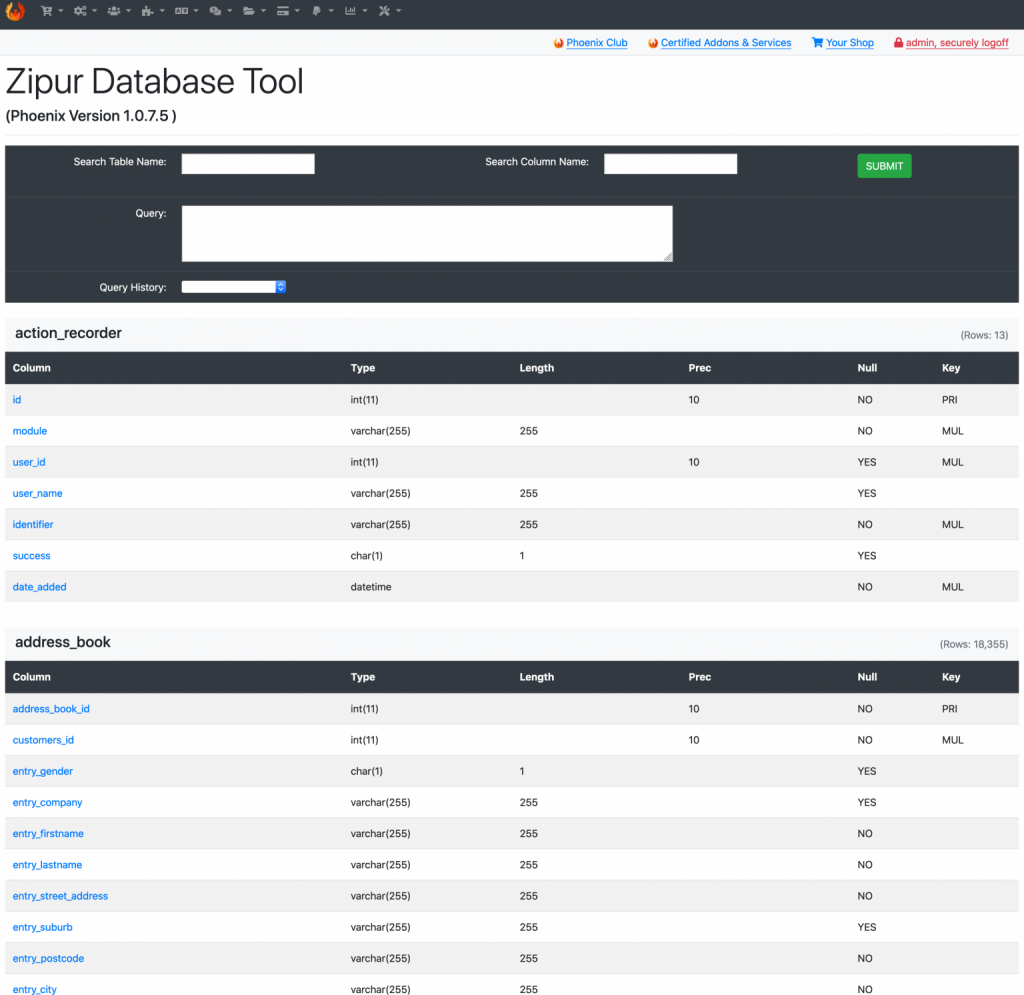The height and width of the screenshot is (995, 1024).
Task: Open the wrench tools menu icon
Action: pos(384,10)
